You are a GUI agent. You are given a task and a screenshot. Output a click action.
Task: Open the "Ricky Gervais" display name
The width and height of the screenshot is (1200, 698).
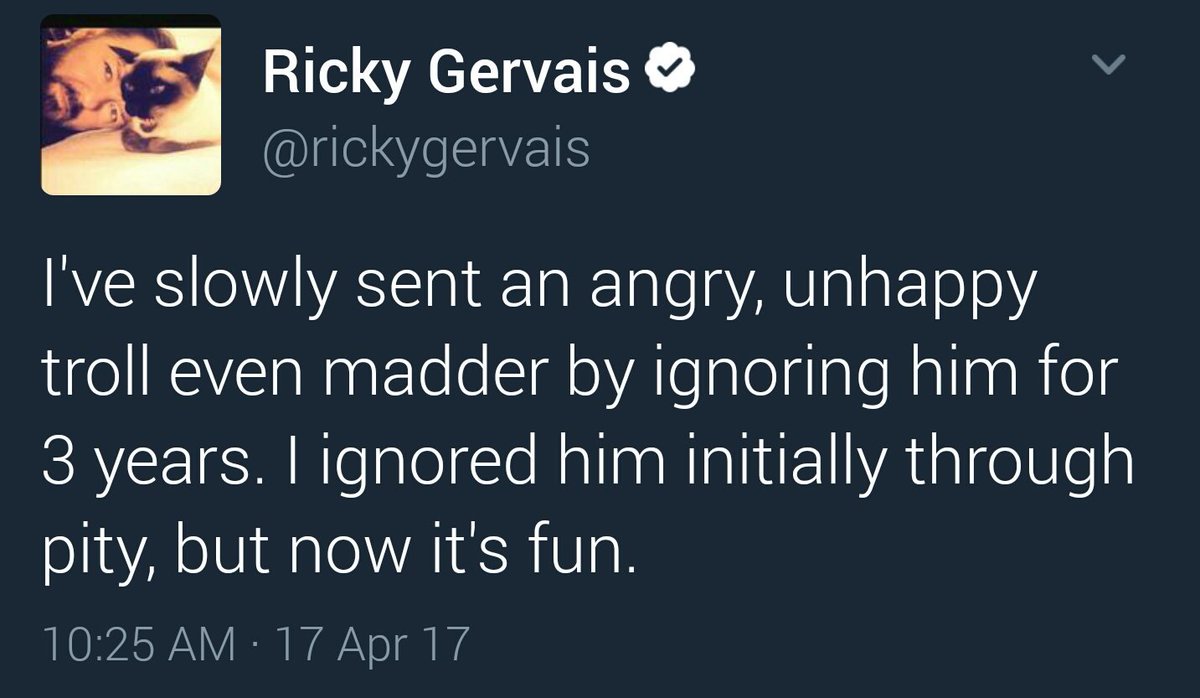pyautogui.click(x=447, y=73)
